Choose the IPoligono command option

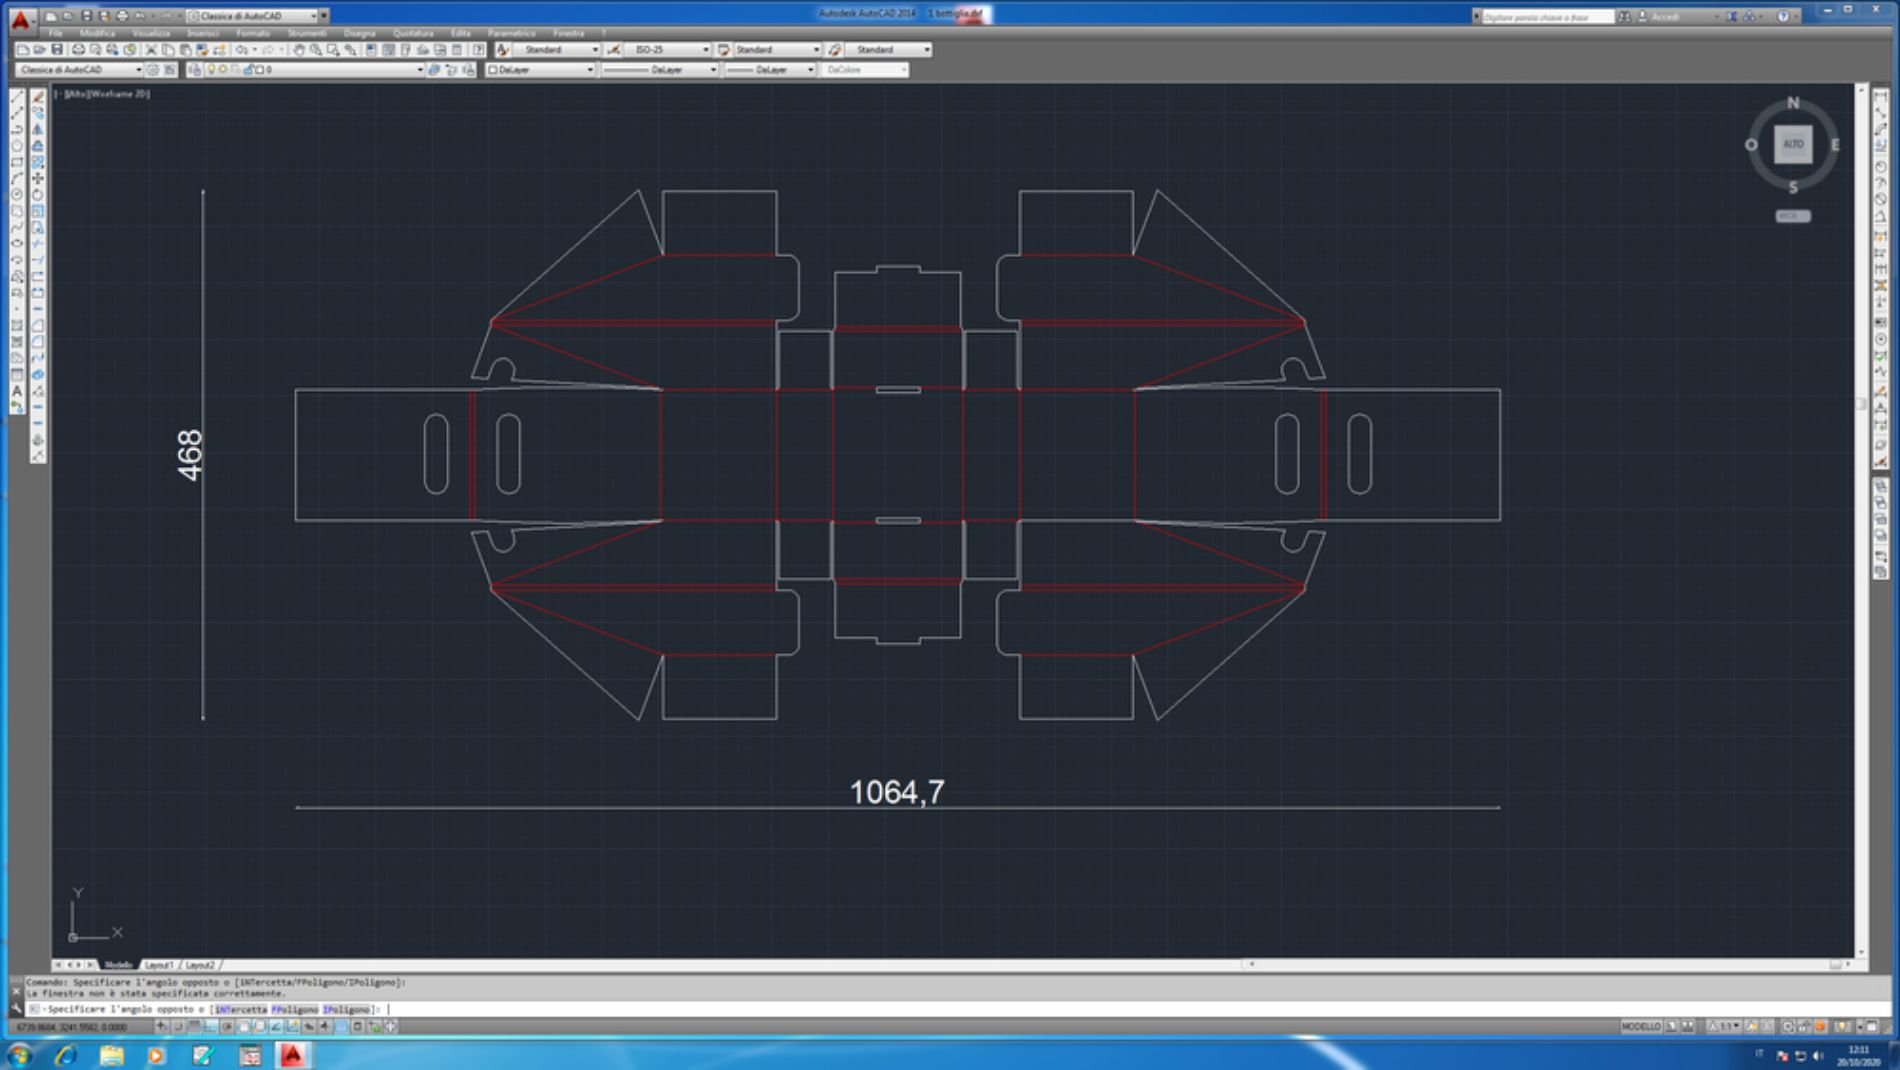[x=346, y=1009]
